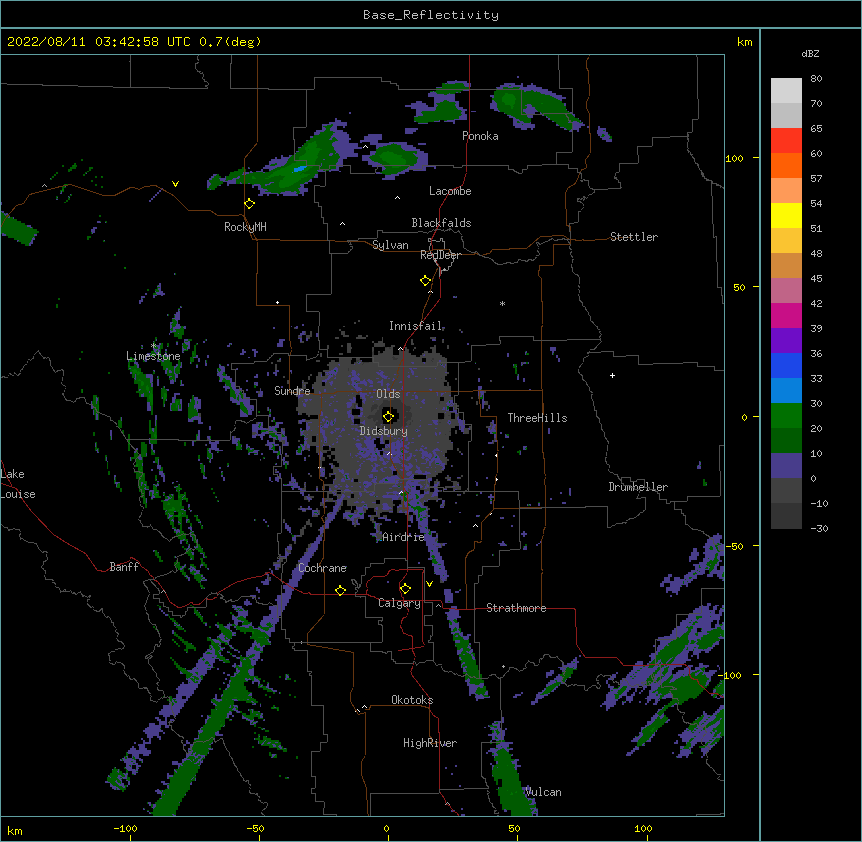Click the radar site marker between Olds and Didsbury
Screen dimensions: 862x842
point(389,416)
